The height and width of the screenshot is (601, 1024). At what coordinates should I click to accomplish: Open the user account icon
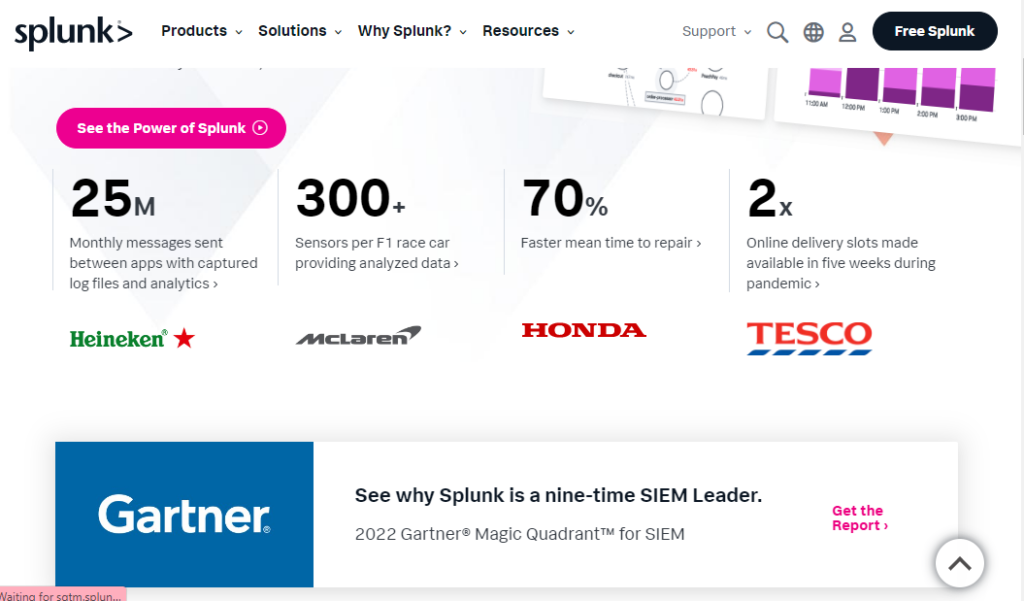[847, 31]
